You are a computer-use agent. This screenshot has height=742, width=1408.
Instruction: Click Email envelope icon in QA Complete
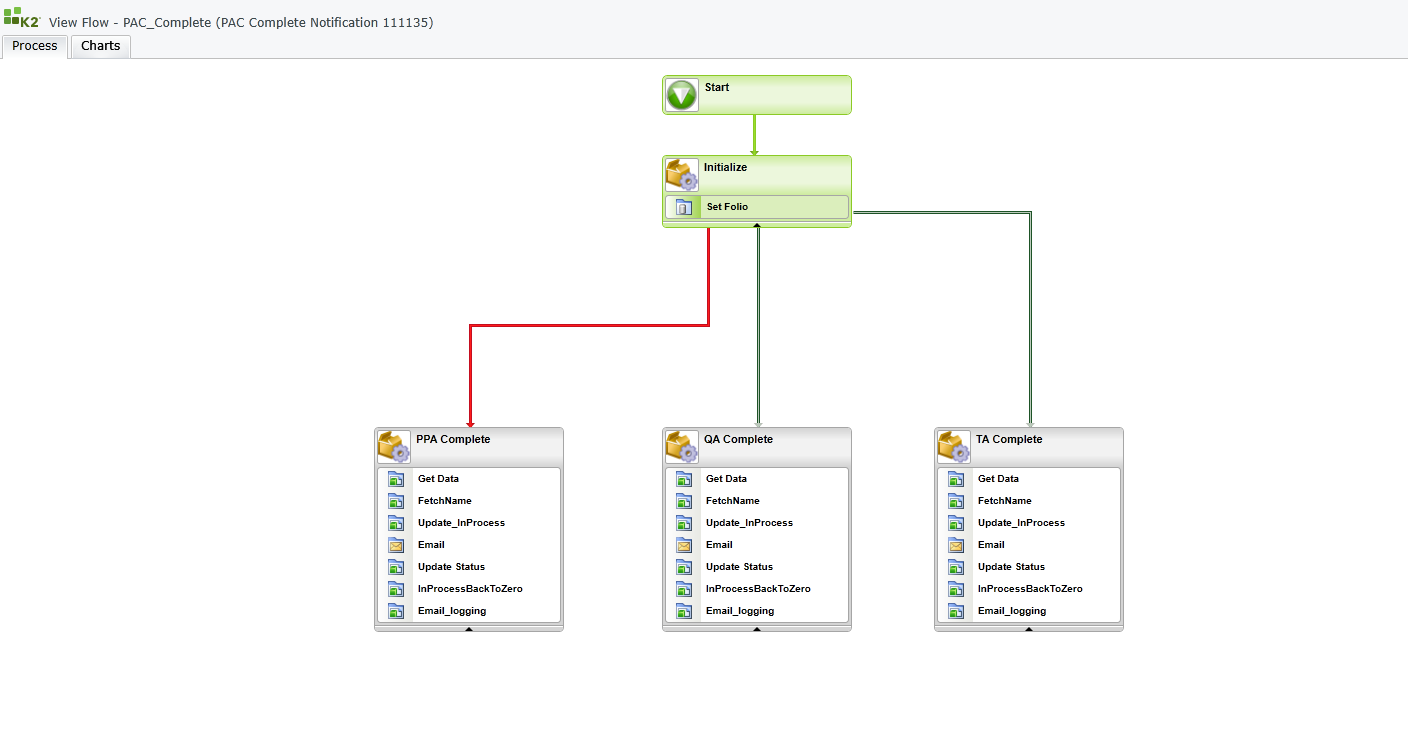point(684,545)
